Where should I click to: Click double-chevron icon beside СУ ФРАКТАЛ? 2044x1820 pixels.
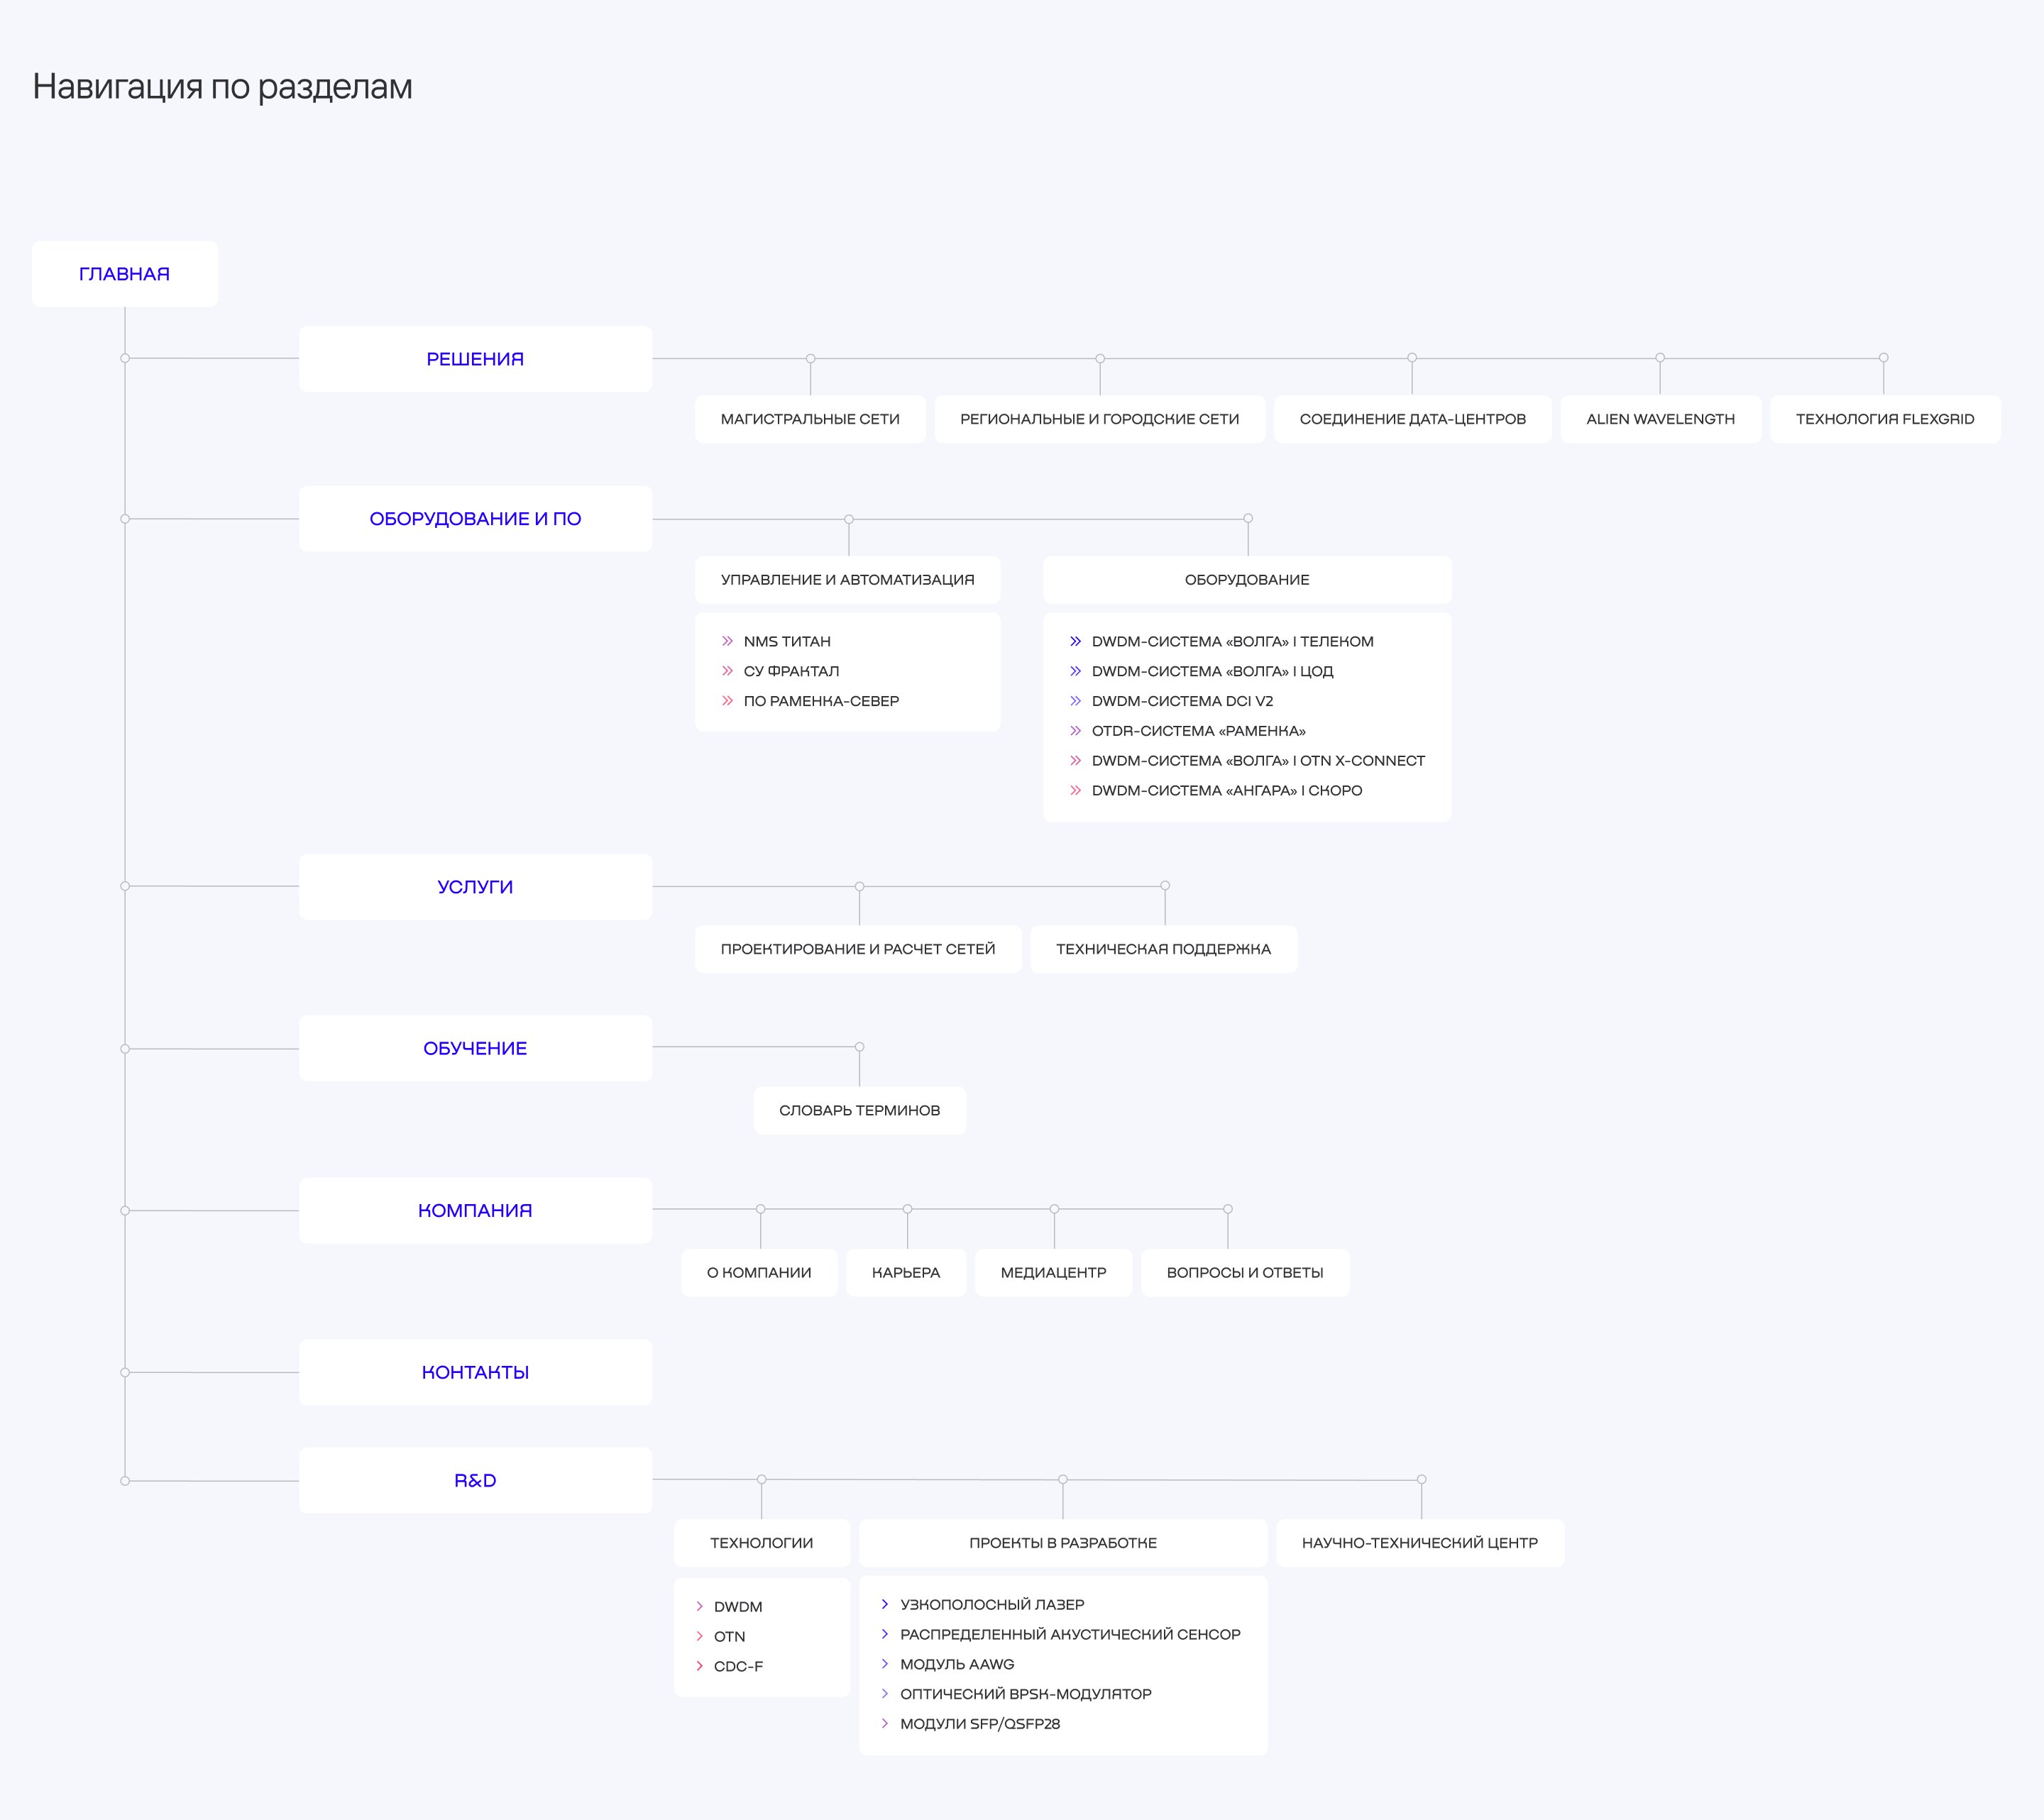coord(727,671)
